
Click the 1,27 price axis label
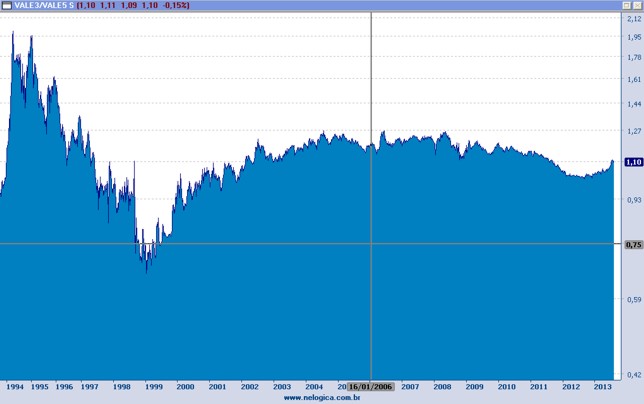[632, 131]
